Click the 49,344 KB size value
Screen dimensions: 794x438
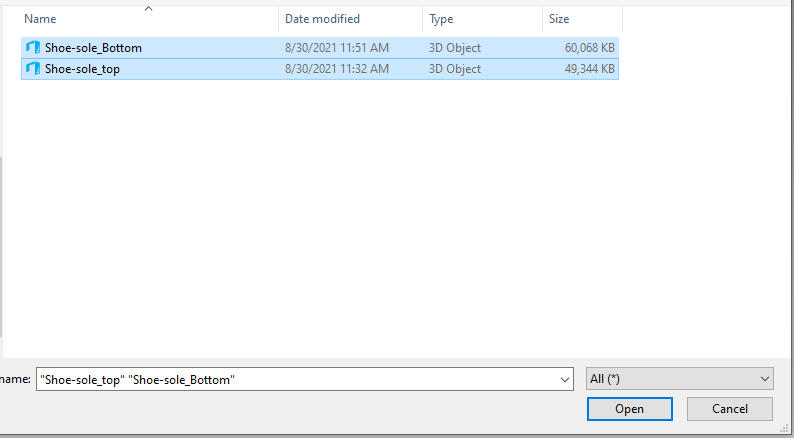point(589,68)
